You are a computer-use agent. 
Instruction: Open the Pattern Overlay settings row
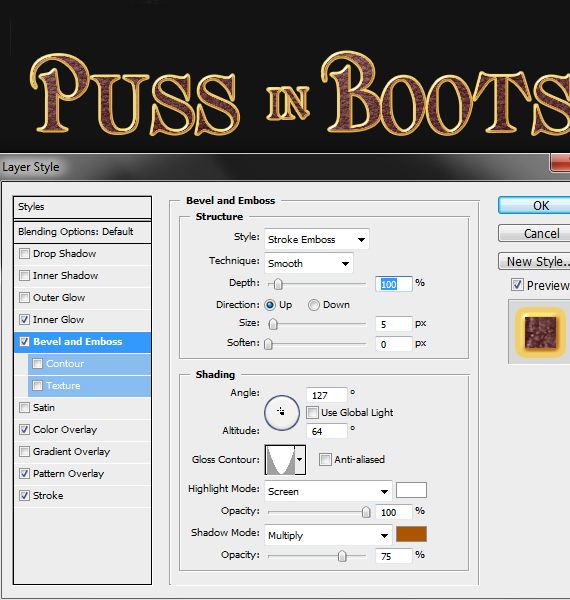click(x=82, y=474)
